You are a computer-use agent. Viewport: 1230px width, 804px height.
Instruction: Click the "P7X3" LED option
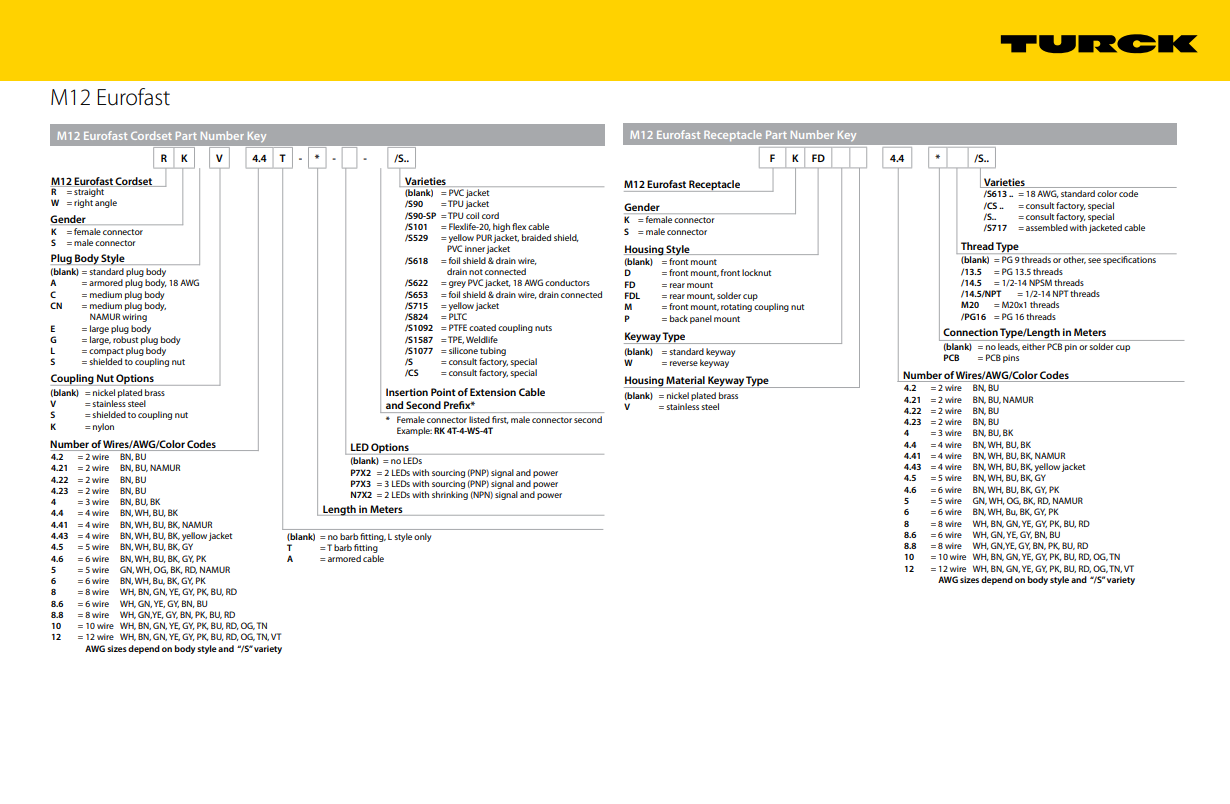454,484
